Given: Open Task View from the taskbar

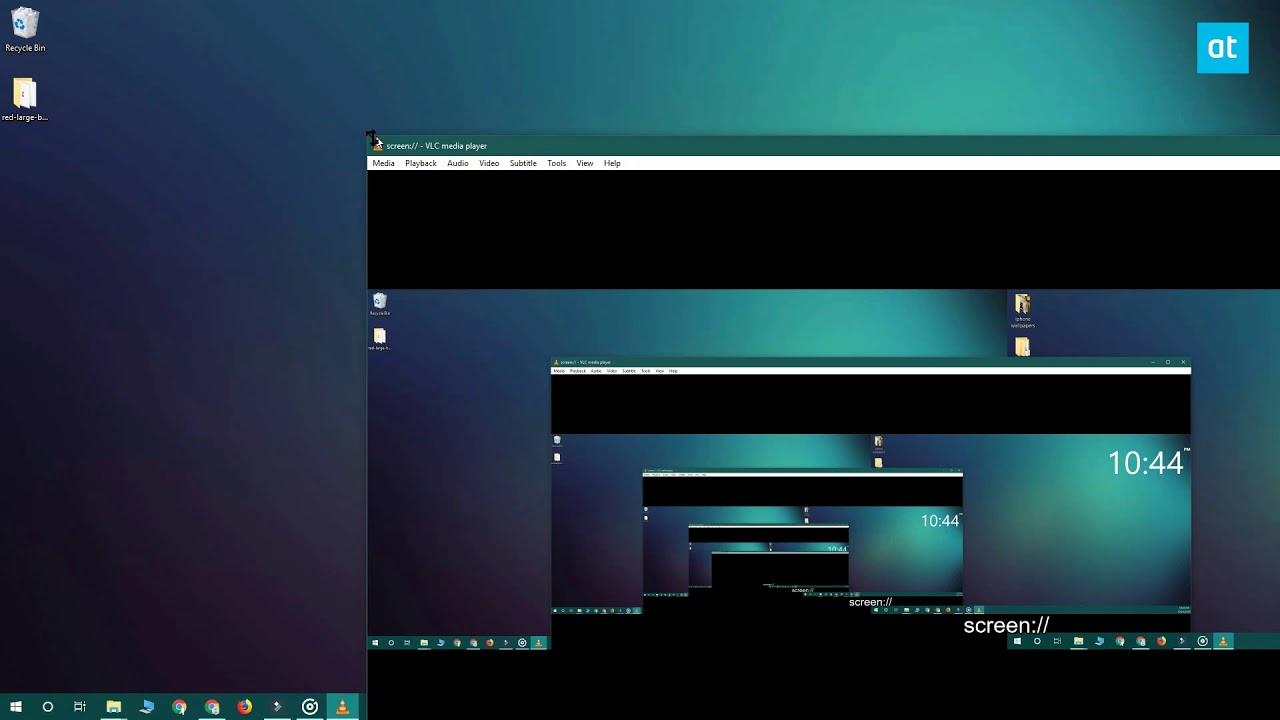Looking at the screenshot, I should [80, 707].
